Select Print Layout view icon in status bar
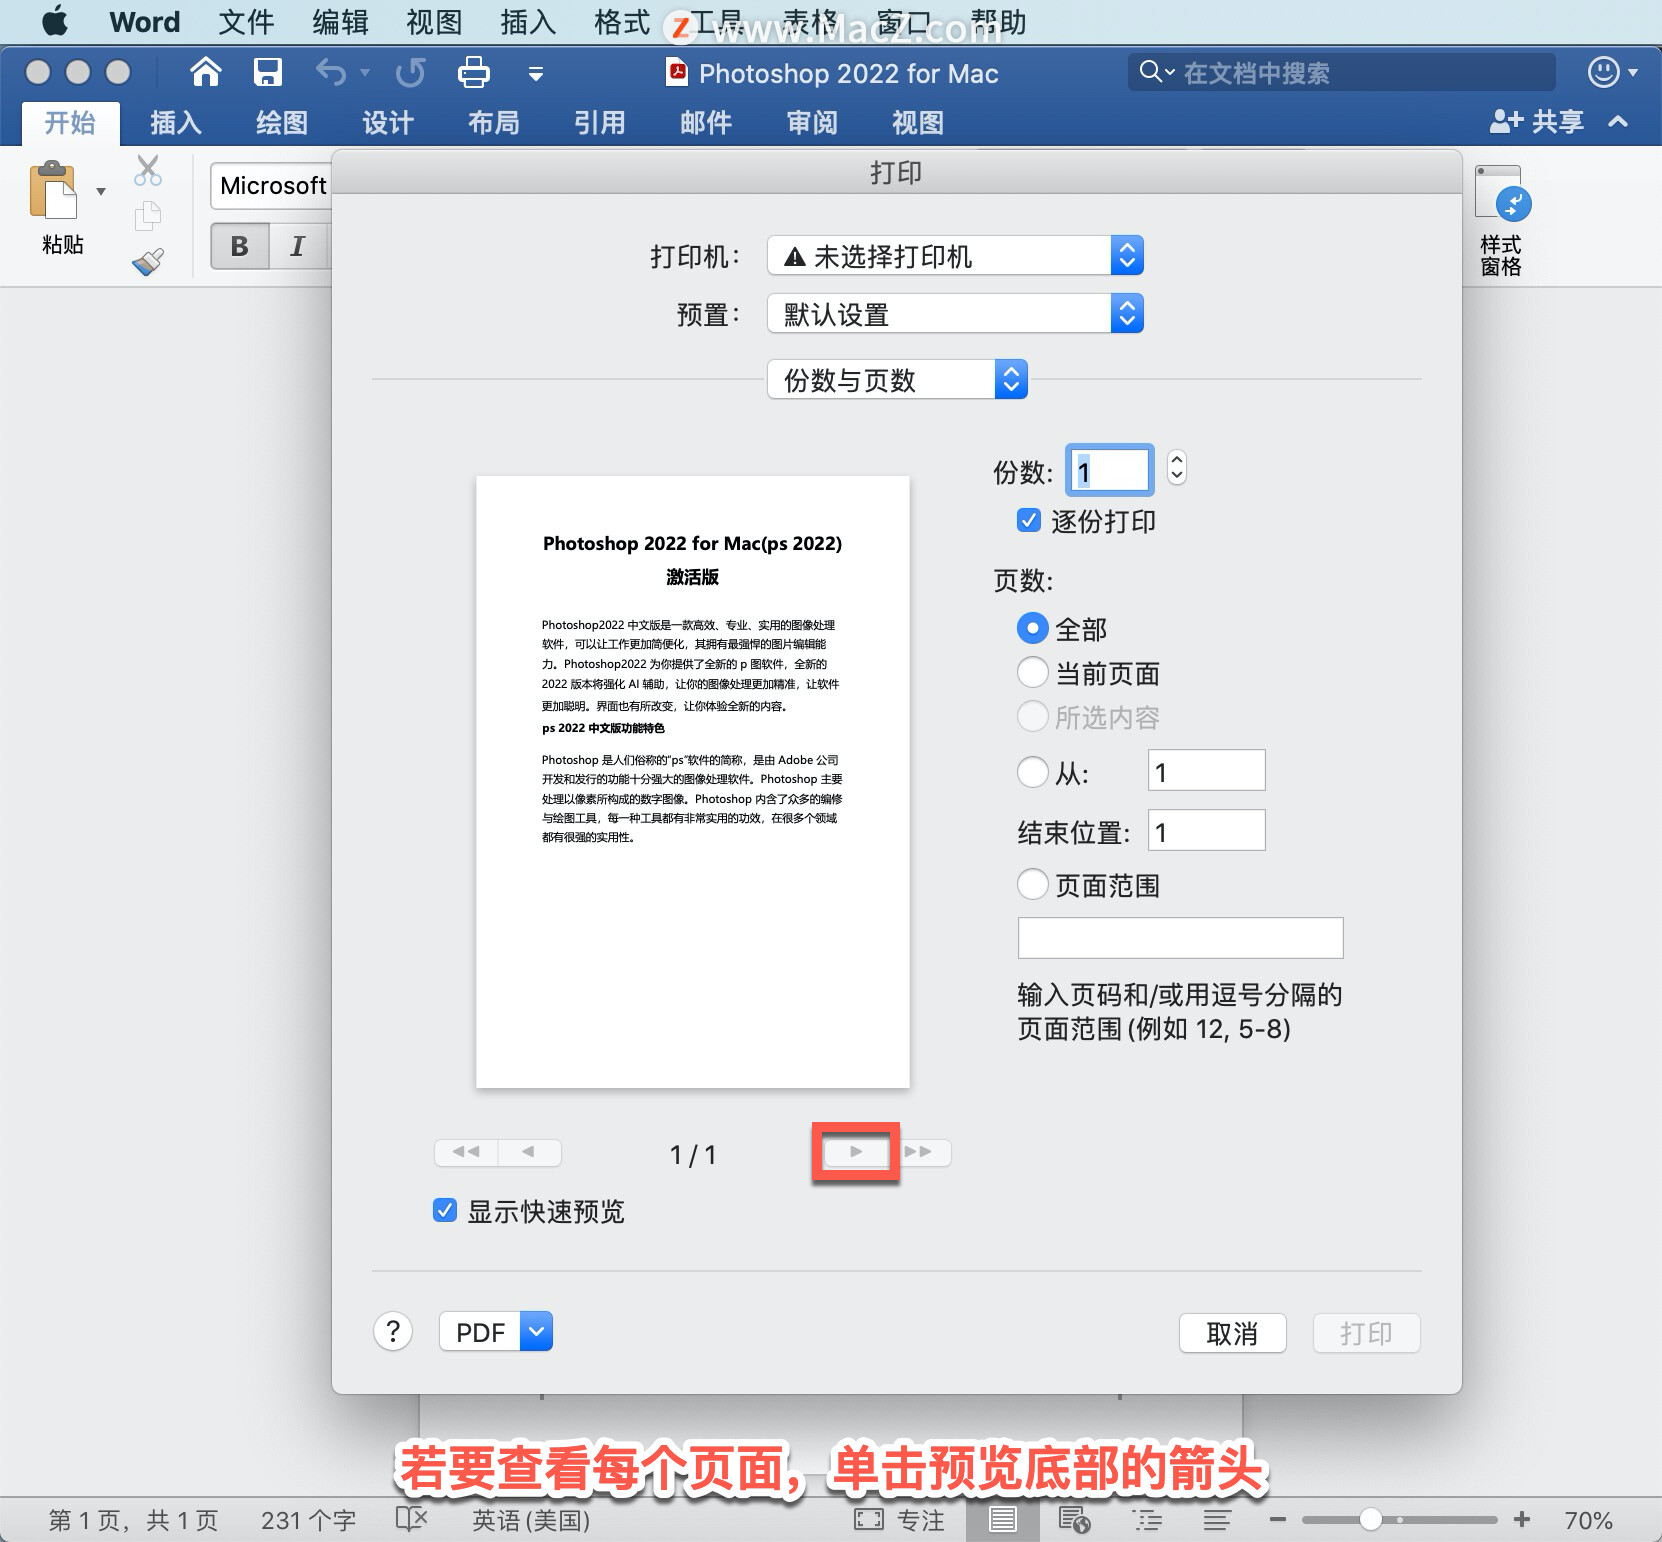Image resolution: width=1662 pixels, height=1542 pixels. coord(1003,1520)
